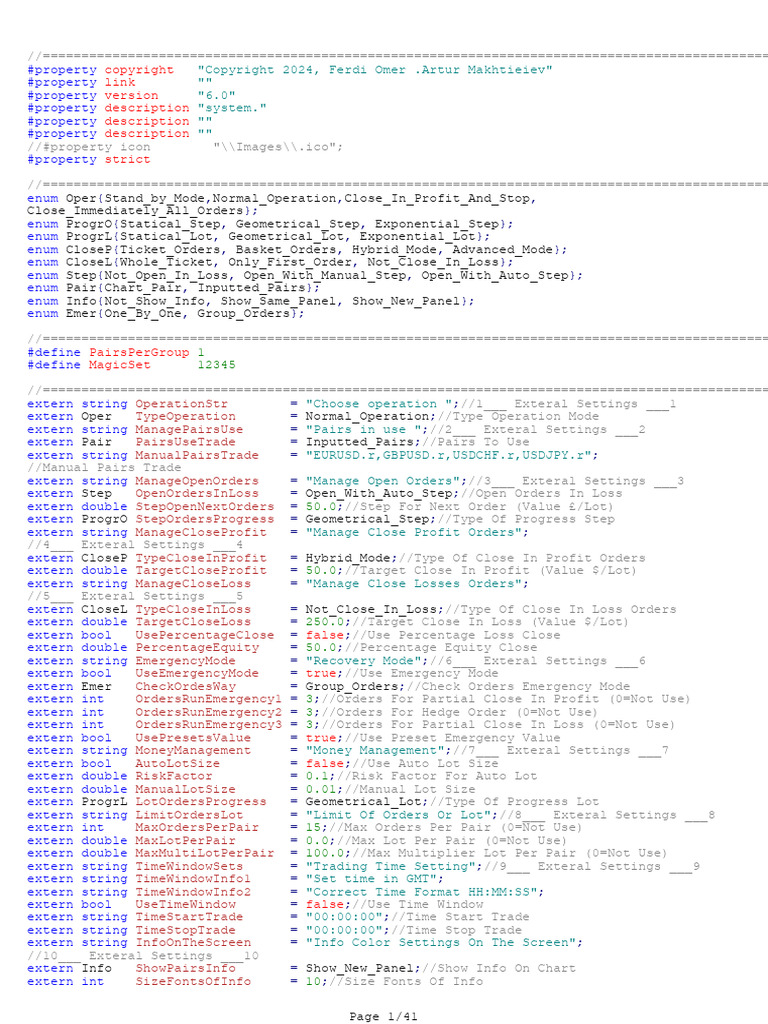Click the MaxOrdersPerPair variable name
The width and height of the screenshot is (768, 1024).
[197, 827]
